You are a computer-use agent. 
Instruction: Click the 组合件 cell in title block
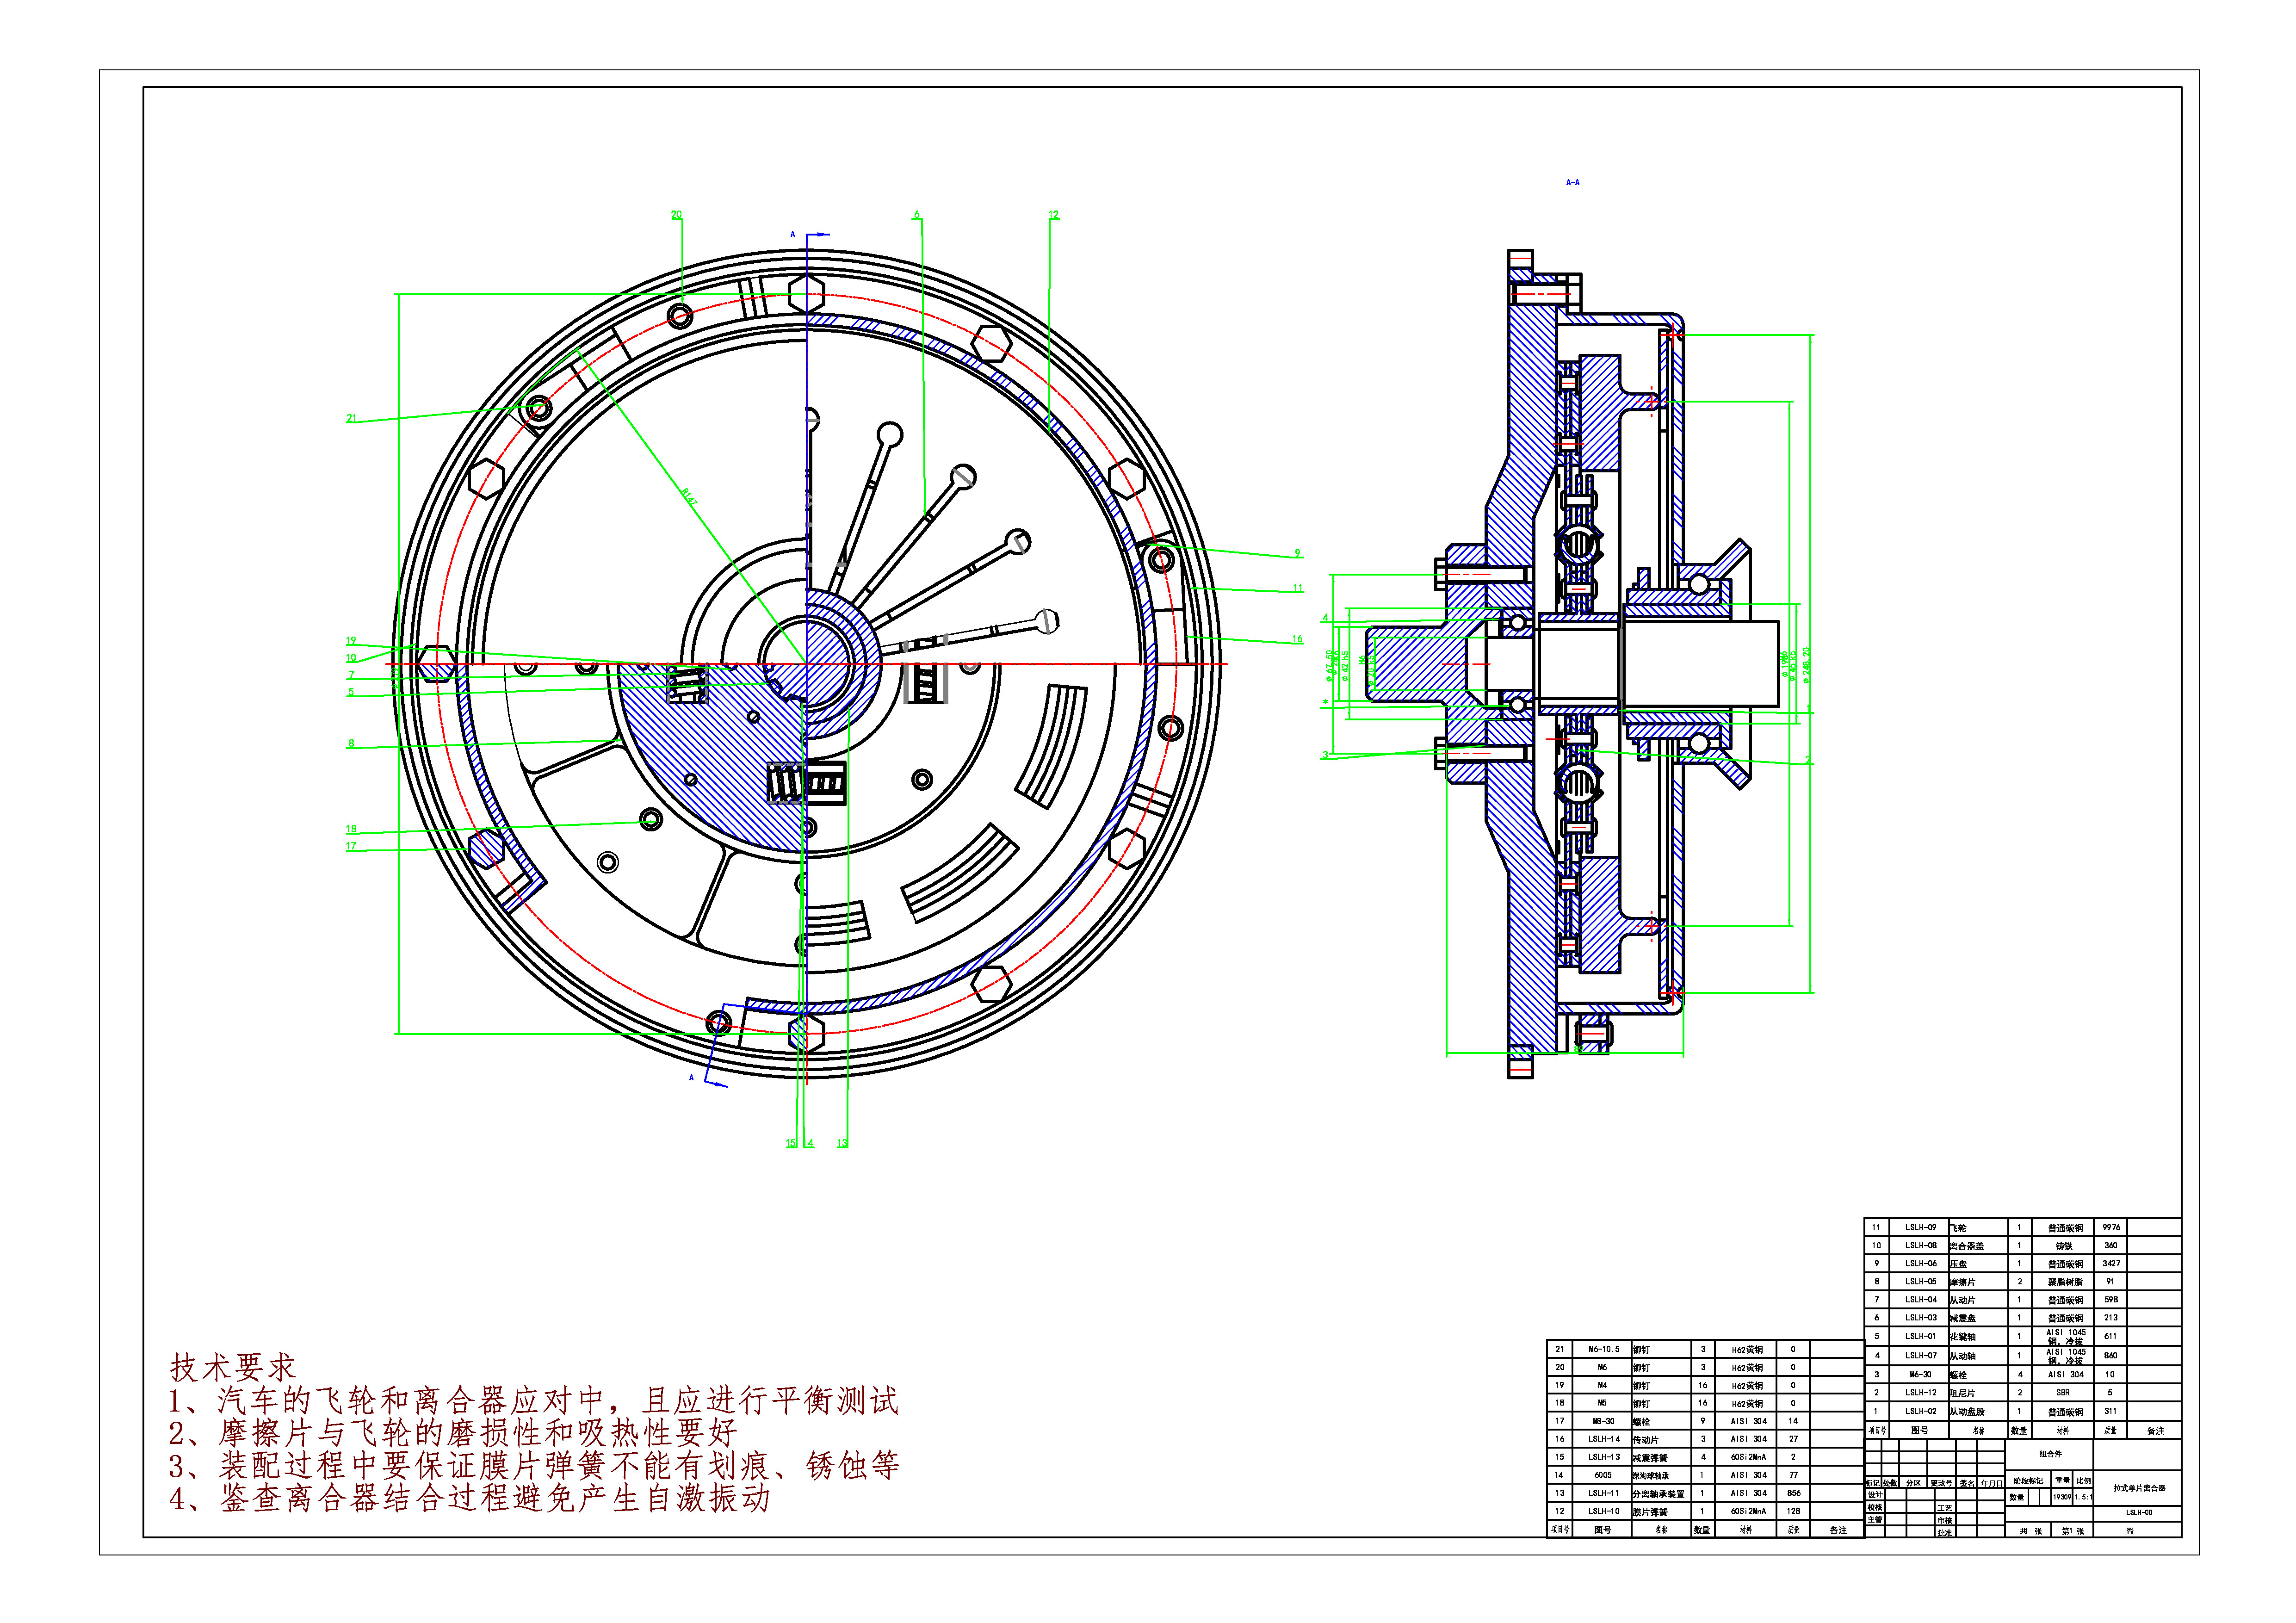point(2049,1454)
